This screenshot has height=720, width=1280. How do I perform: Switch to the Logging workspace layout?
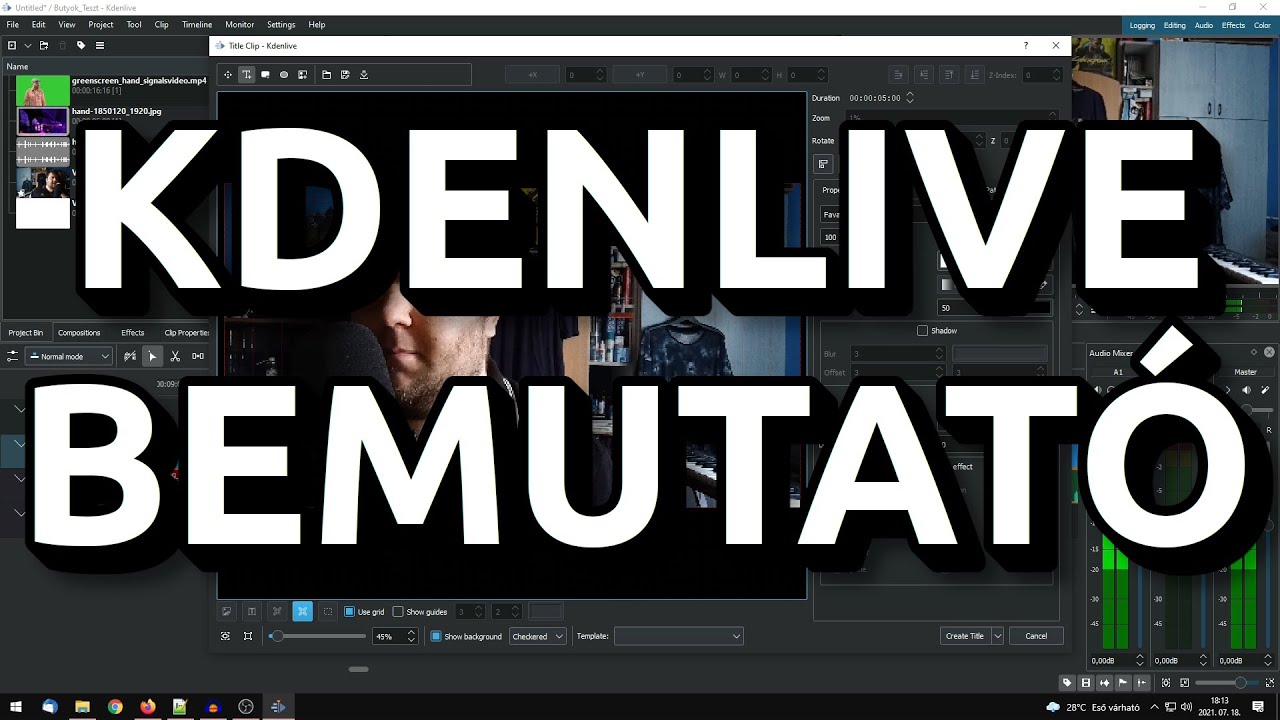click(1142, 25)
